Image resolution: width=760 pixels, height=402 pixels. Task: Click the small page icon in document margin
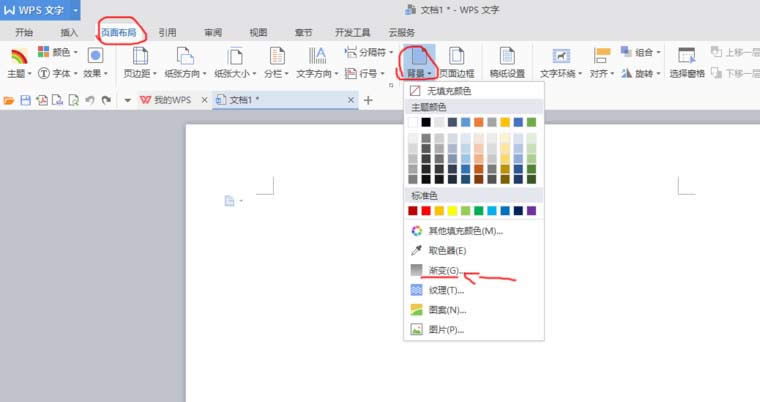(x=230, y=201)
